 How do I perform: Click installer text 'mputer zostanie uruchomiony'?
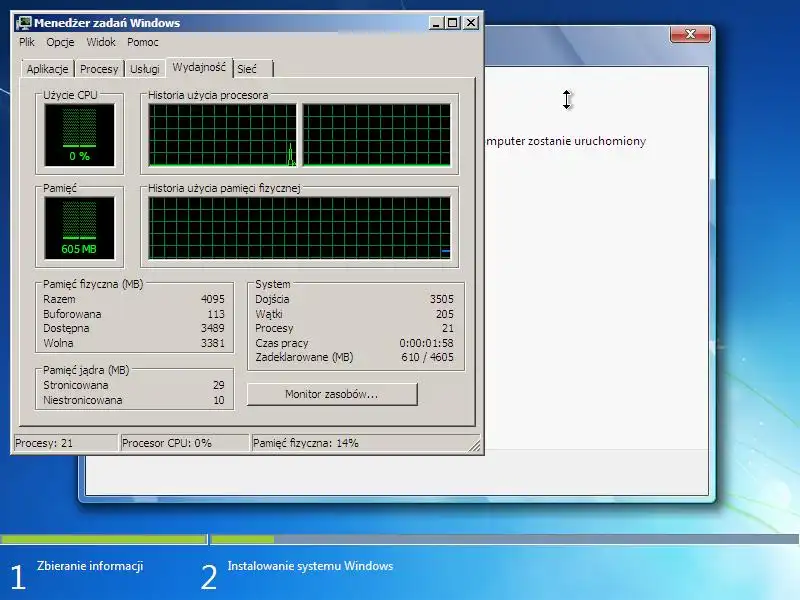click(x=566, y=141)
